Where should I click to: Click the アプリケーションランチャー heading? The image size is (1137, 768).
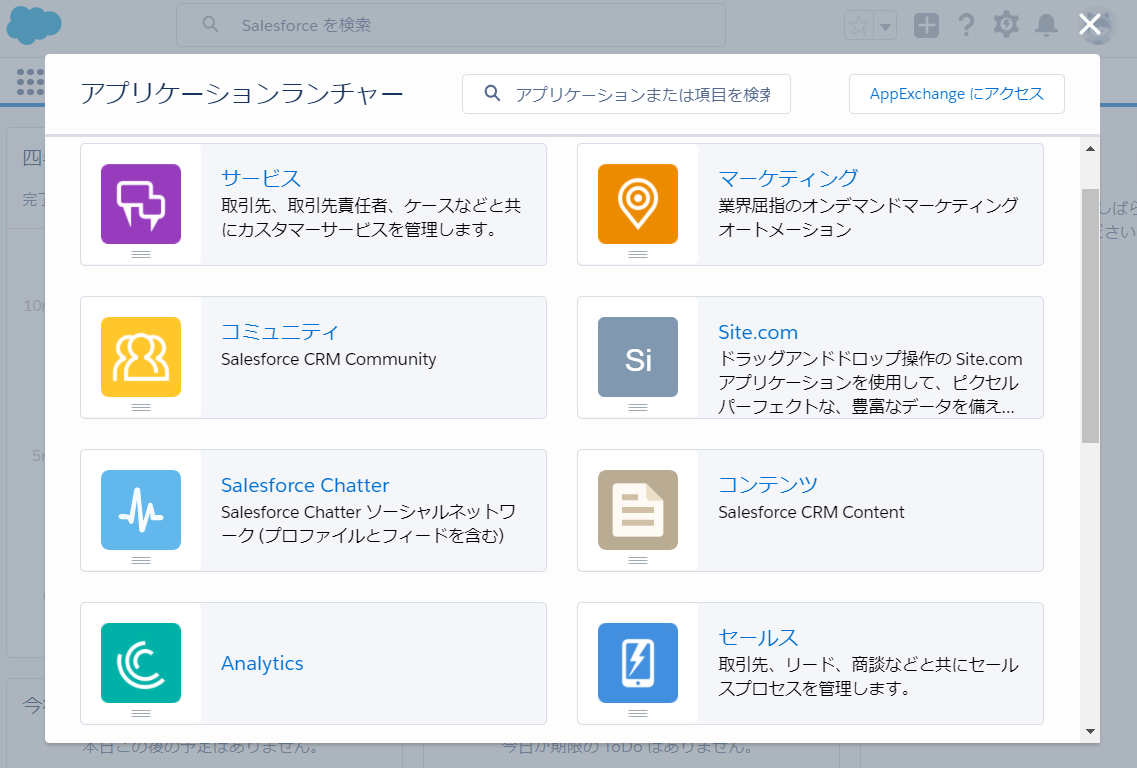tap(241, 94)
